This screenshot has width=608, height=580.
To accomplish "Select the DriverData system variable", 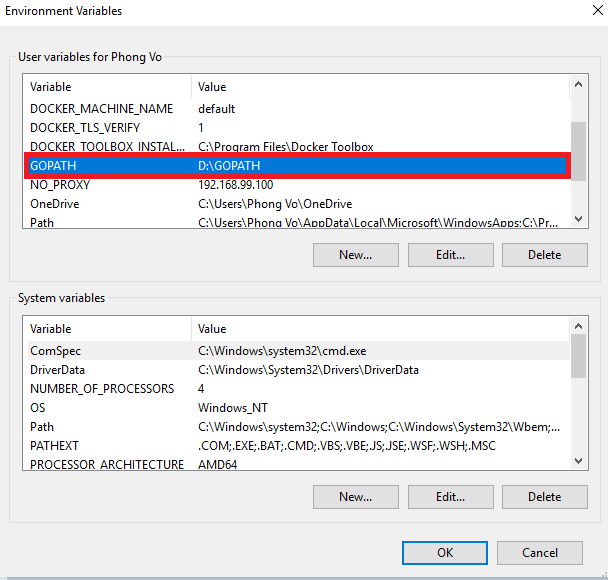I will [299, 369].
